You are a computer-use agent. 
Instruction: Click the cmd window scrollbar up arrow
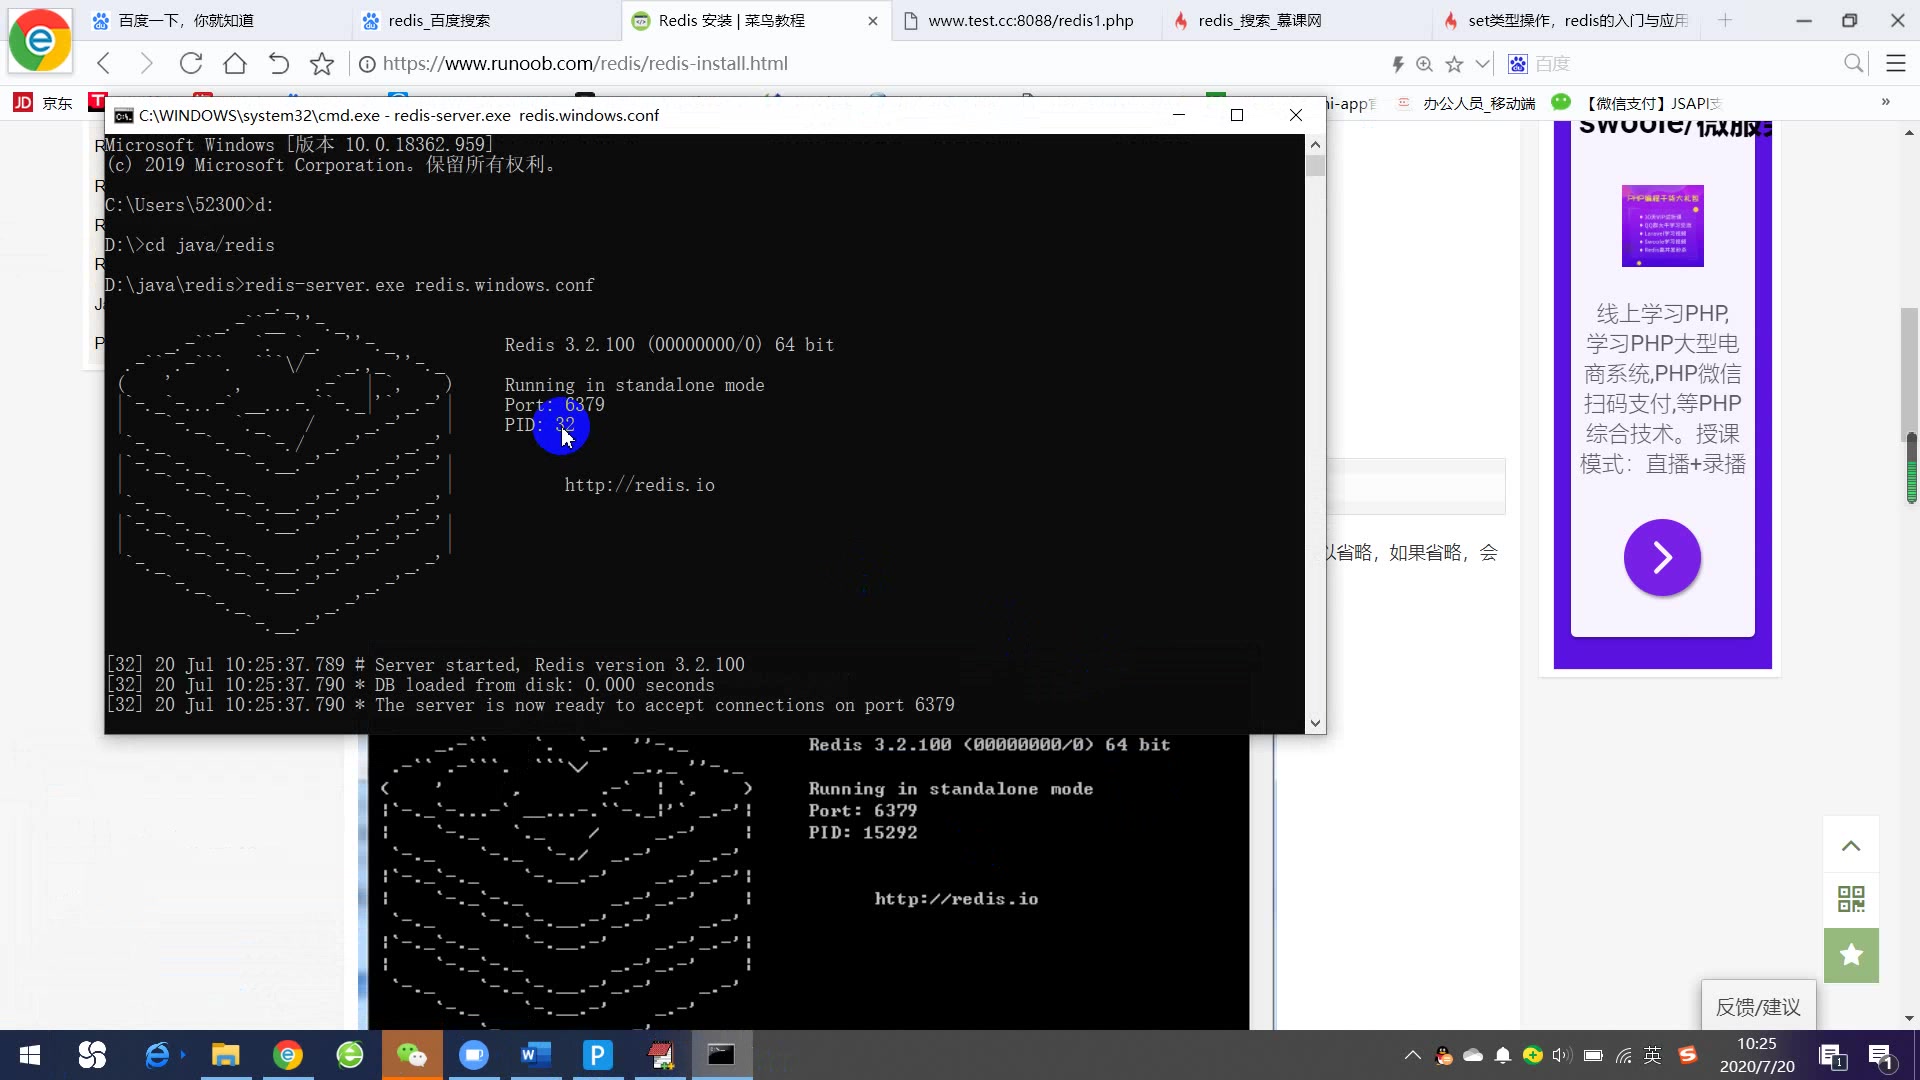[x=1315, y=145]
